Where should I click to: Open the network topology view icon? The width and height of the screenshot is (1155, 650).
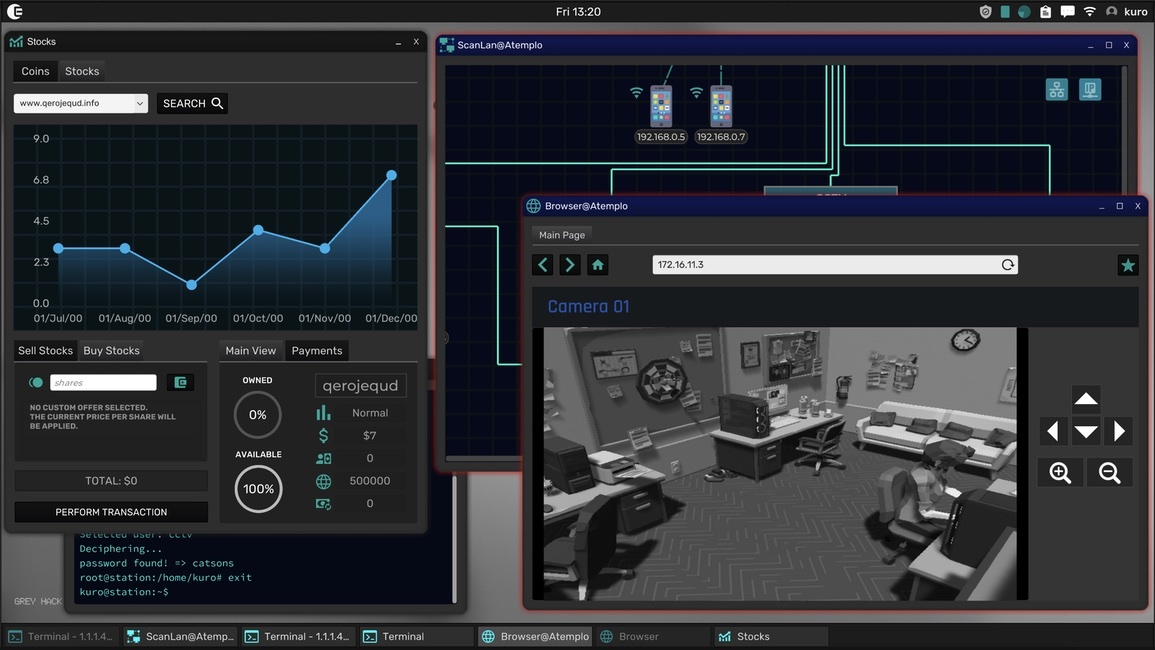(1057, 90)
